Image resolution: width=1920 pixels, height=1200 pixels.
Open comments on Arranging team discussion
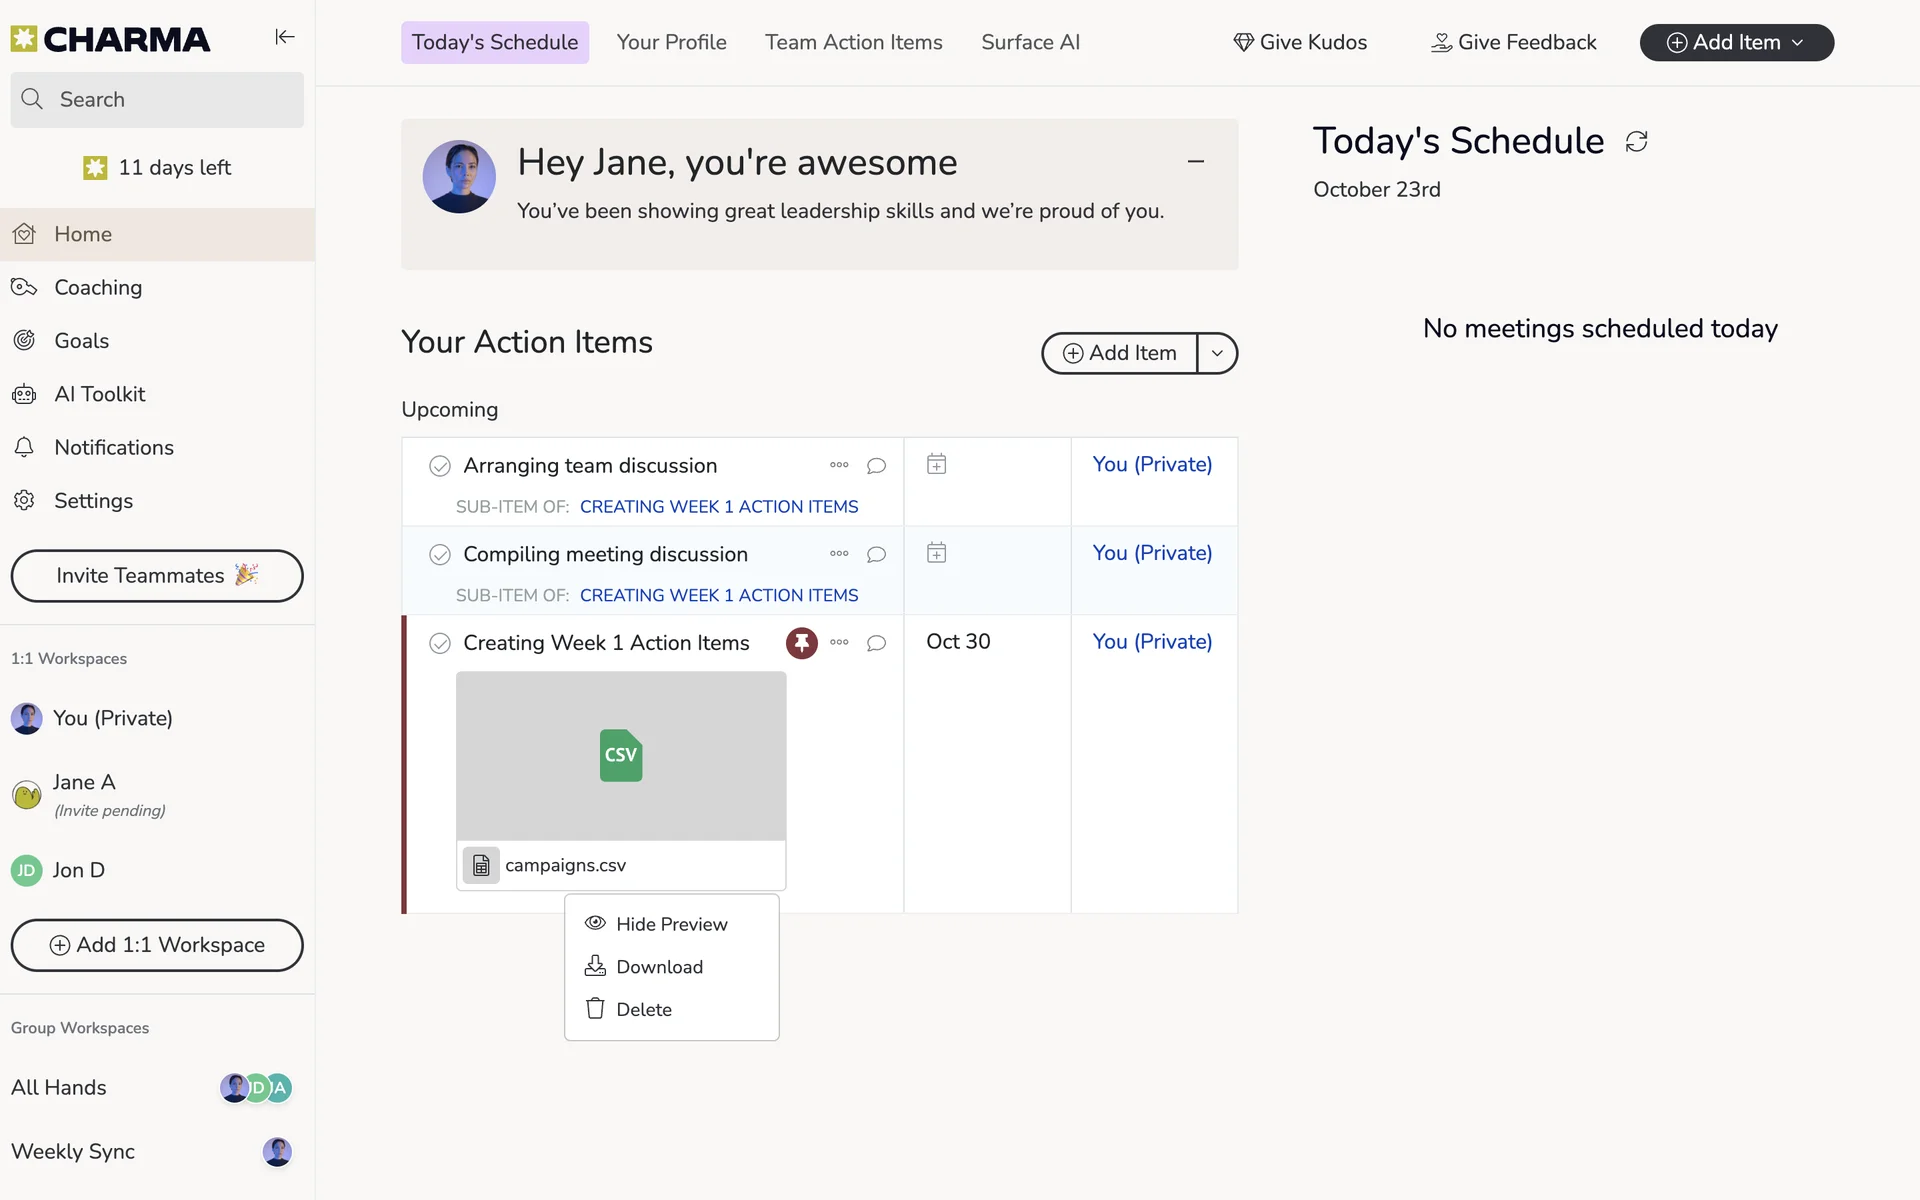(x=876, y=466)
